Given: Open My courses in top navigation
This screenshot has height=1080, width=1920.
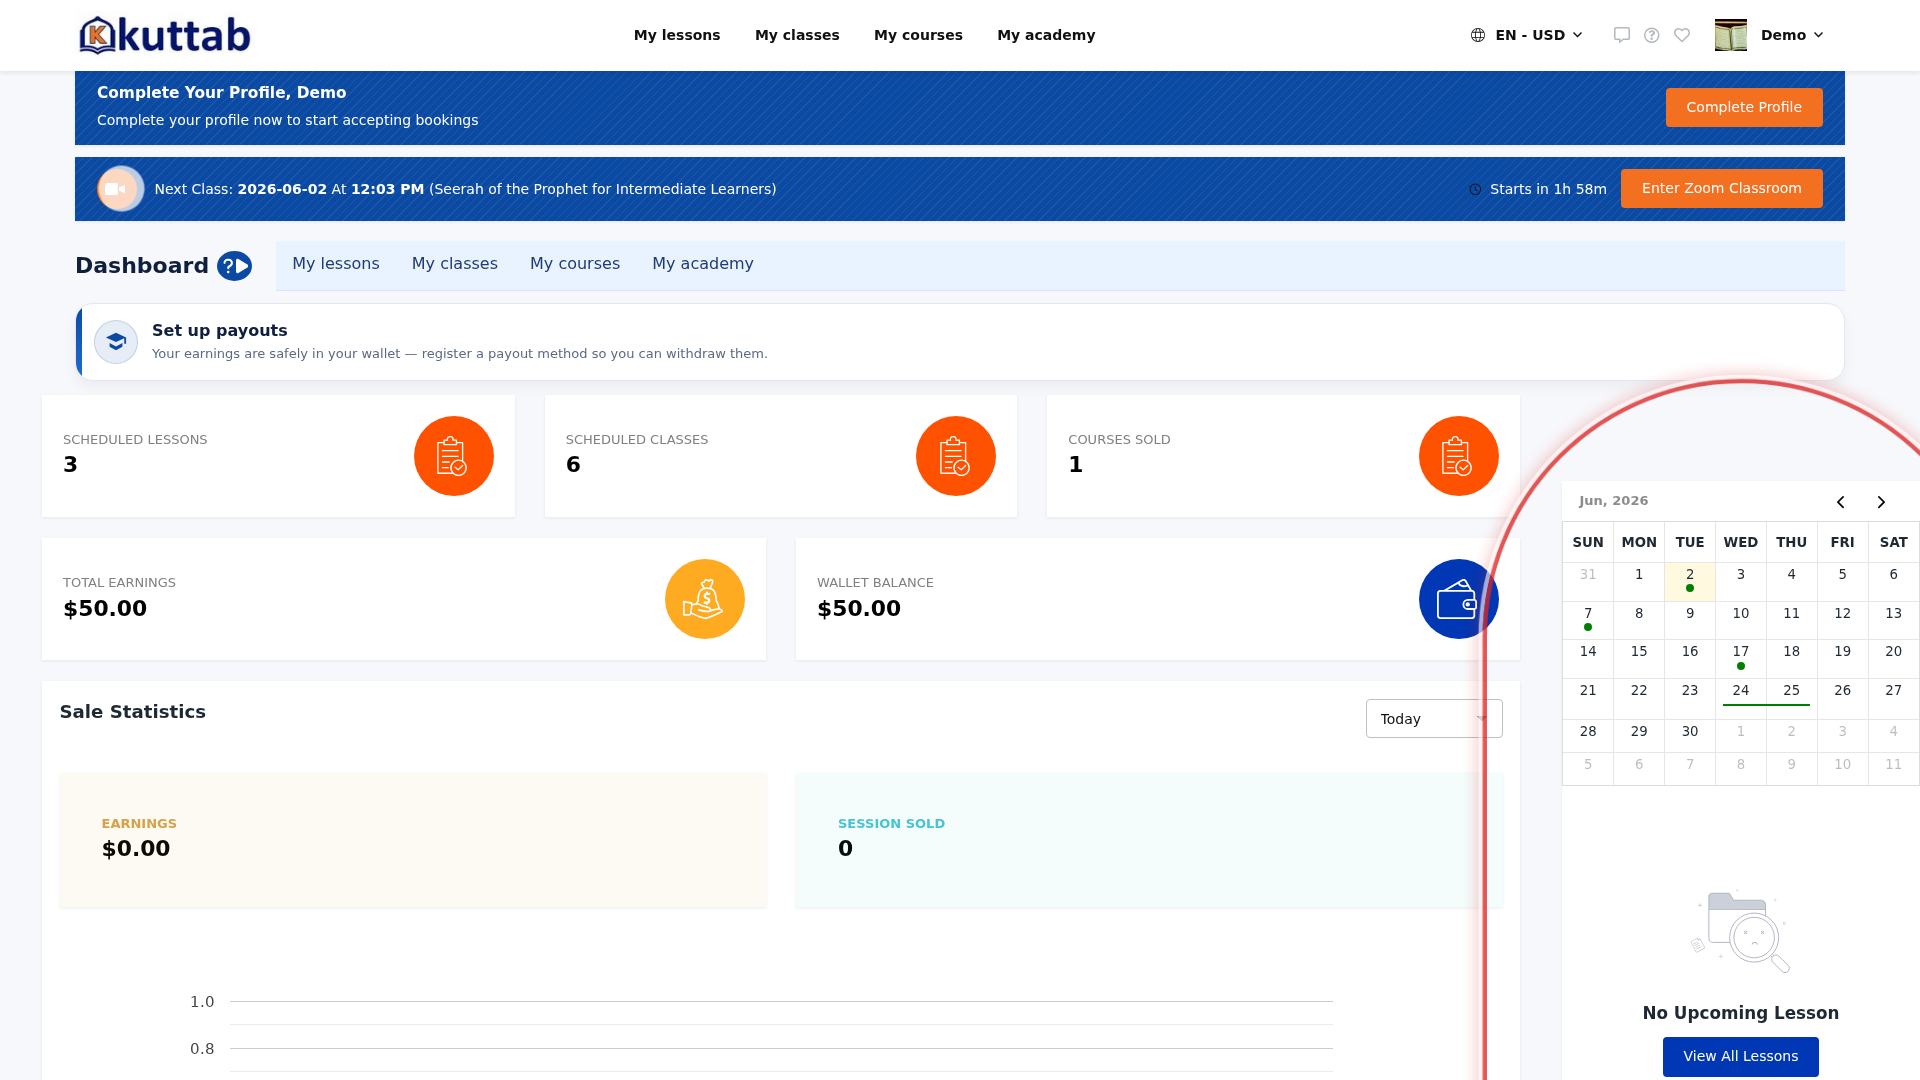Looking at the screenshot, I should [918, 35].
